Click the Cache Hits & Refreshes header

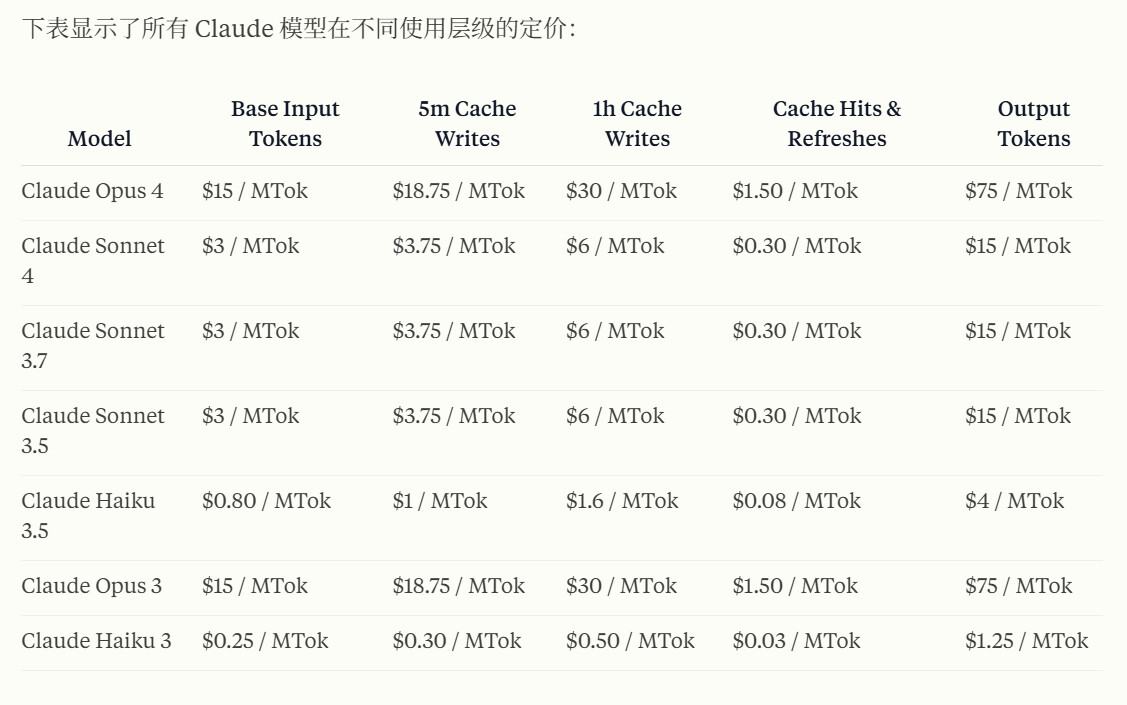click(x=836, y=124)
